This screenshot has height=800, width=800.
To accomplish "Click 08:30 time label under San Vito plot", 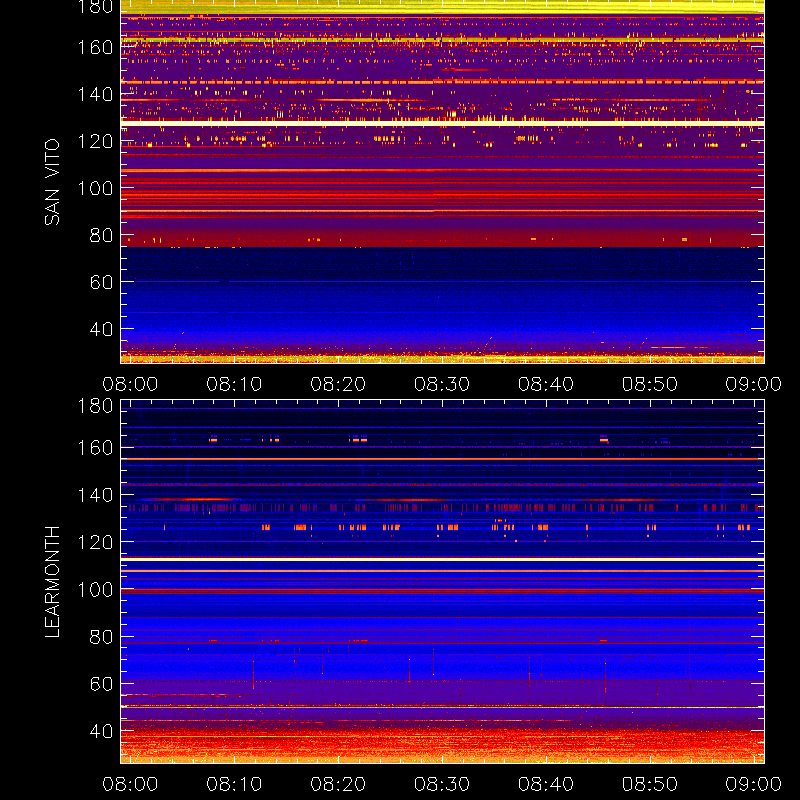I will pos(442,384).
